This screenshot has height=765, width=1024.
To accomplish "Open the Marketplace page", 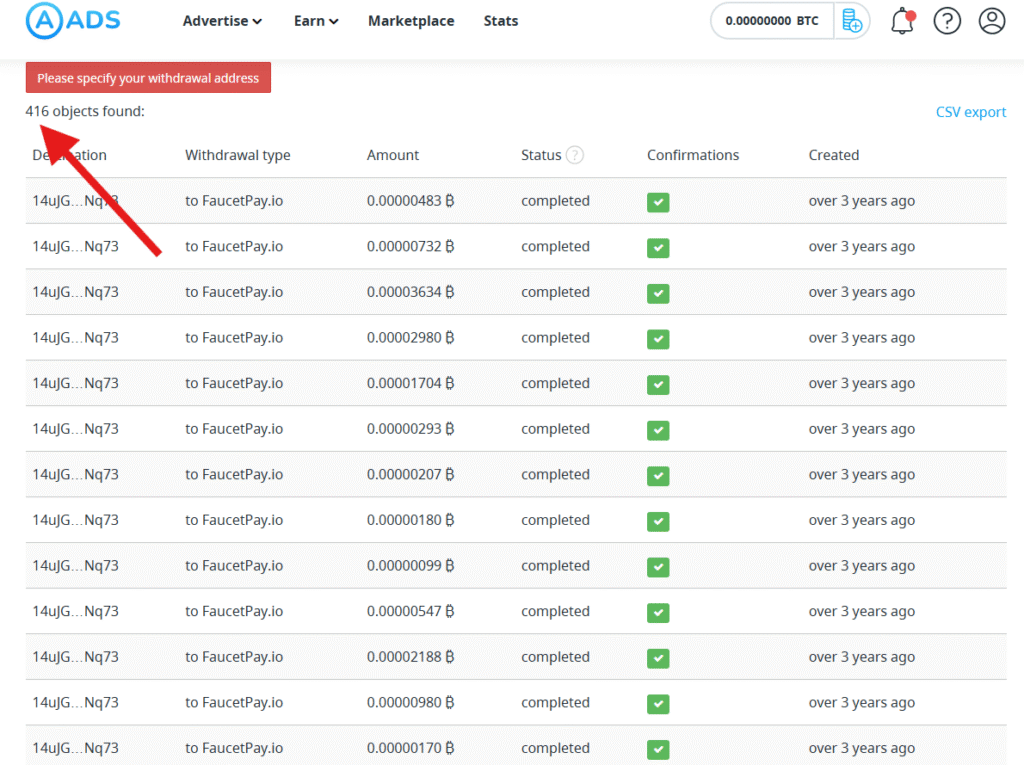I will point(411,21).
